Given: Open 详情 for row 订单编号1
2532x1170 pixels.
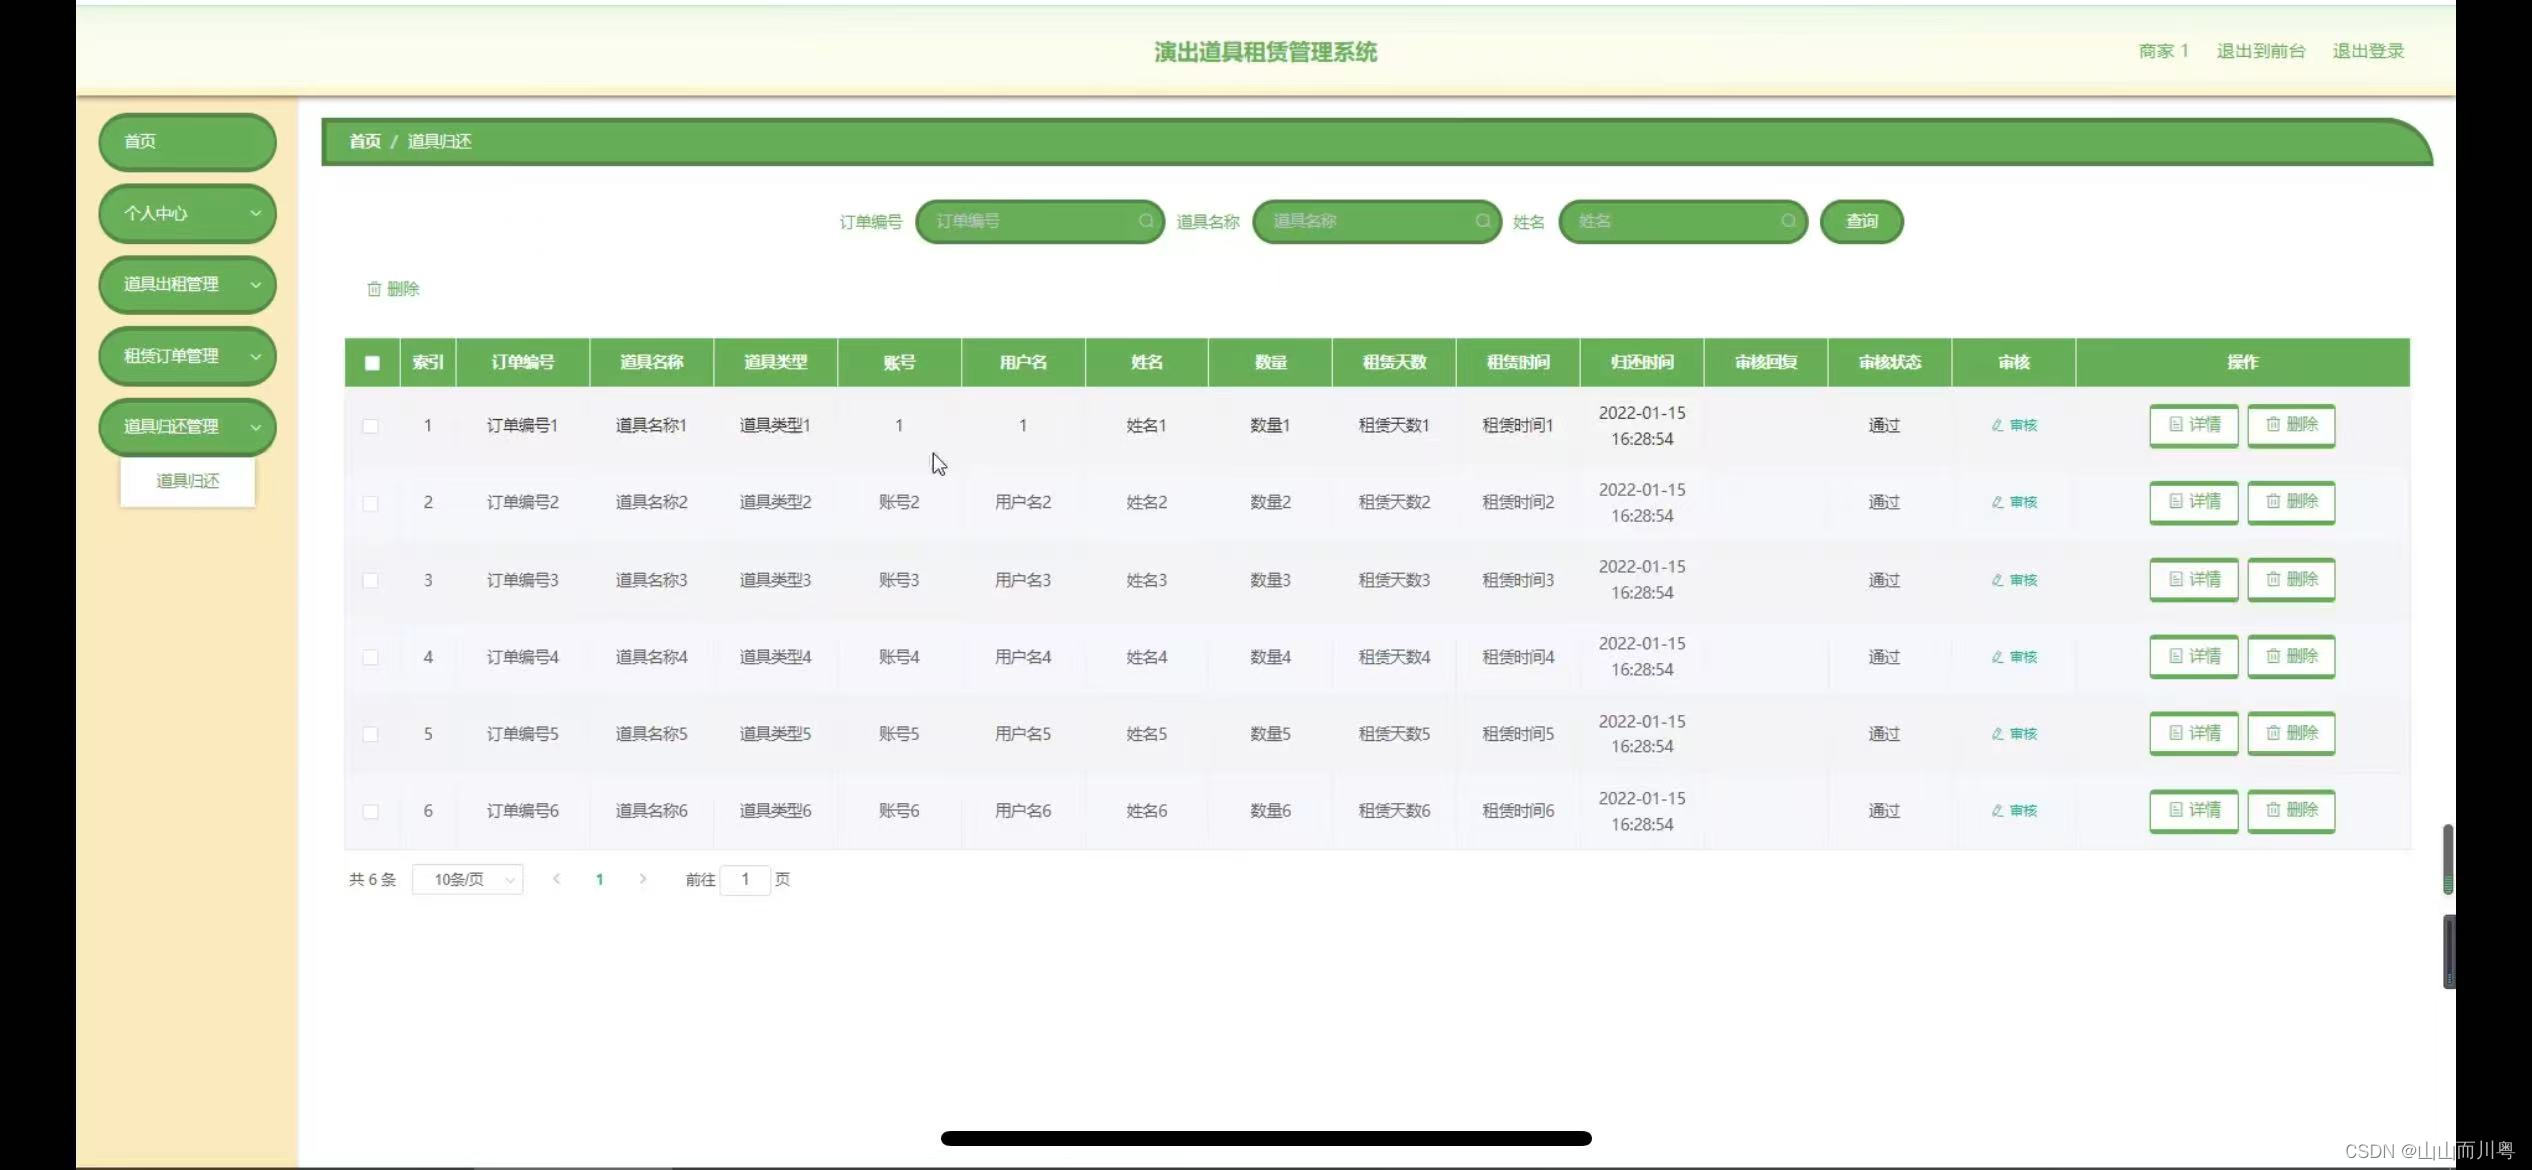Looking at the screenshot, I should click(x=2194, y=425).
